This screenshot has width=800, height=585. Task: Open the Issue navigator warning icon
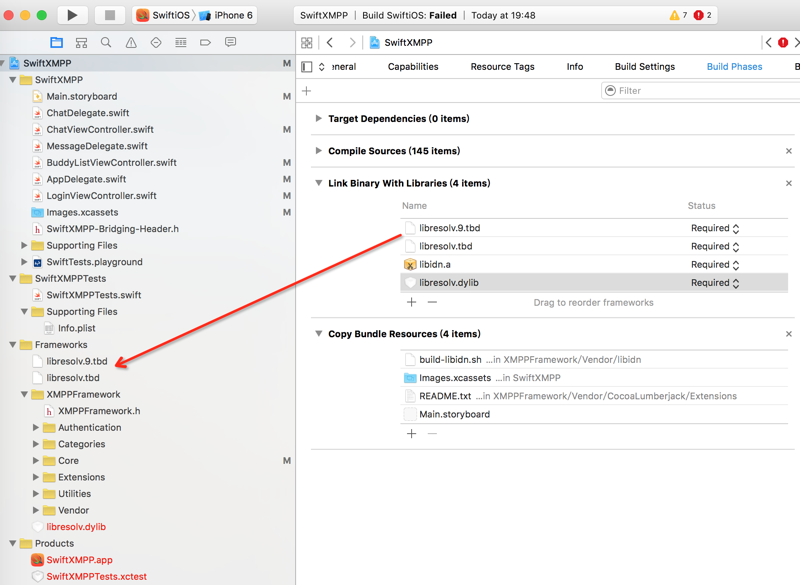tap(131, 42)
